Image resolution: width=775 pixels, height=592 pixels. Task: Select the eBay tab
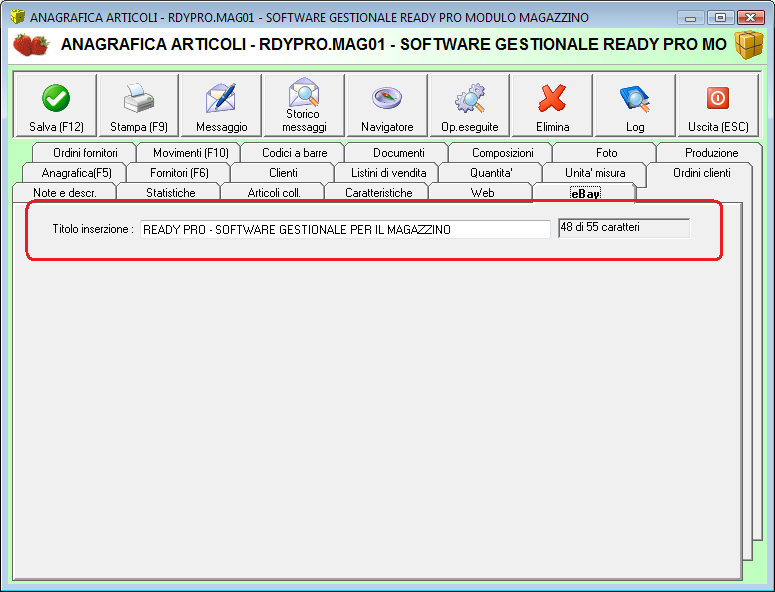[x=585, y=193]
